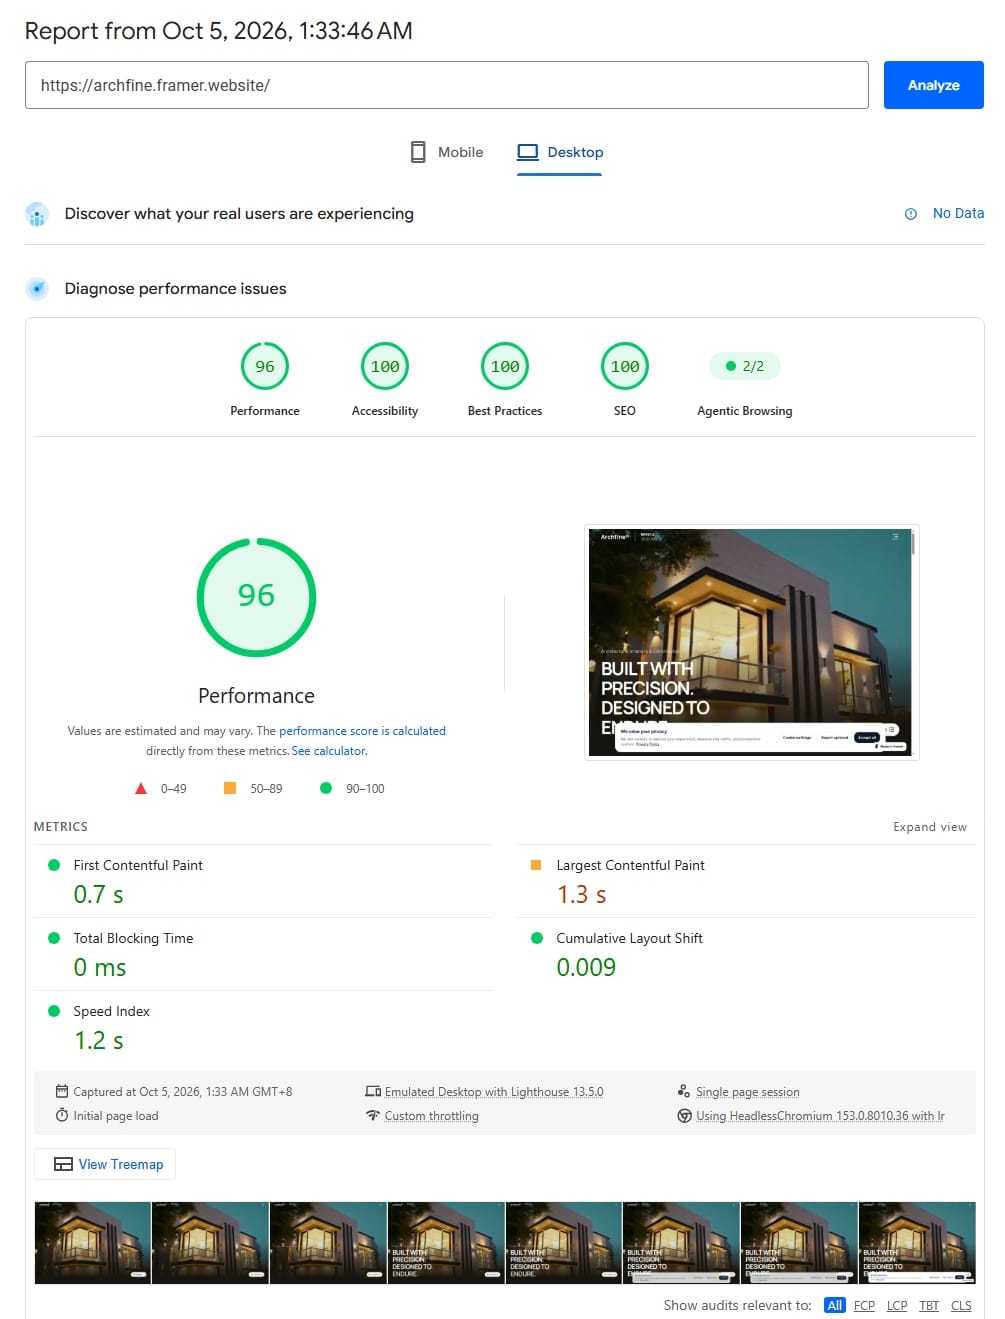1005x1319 pixels.
Task: Select the Desktop tab
Action: [x=560, y=152]
